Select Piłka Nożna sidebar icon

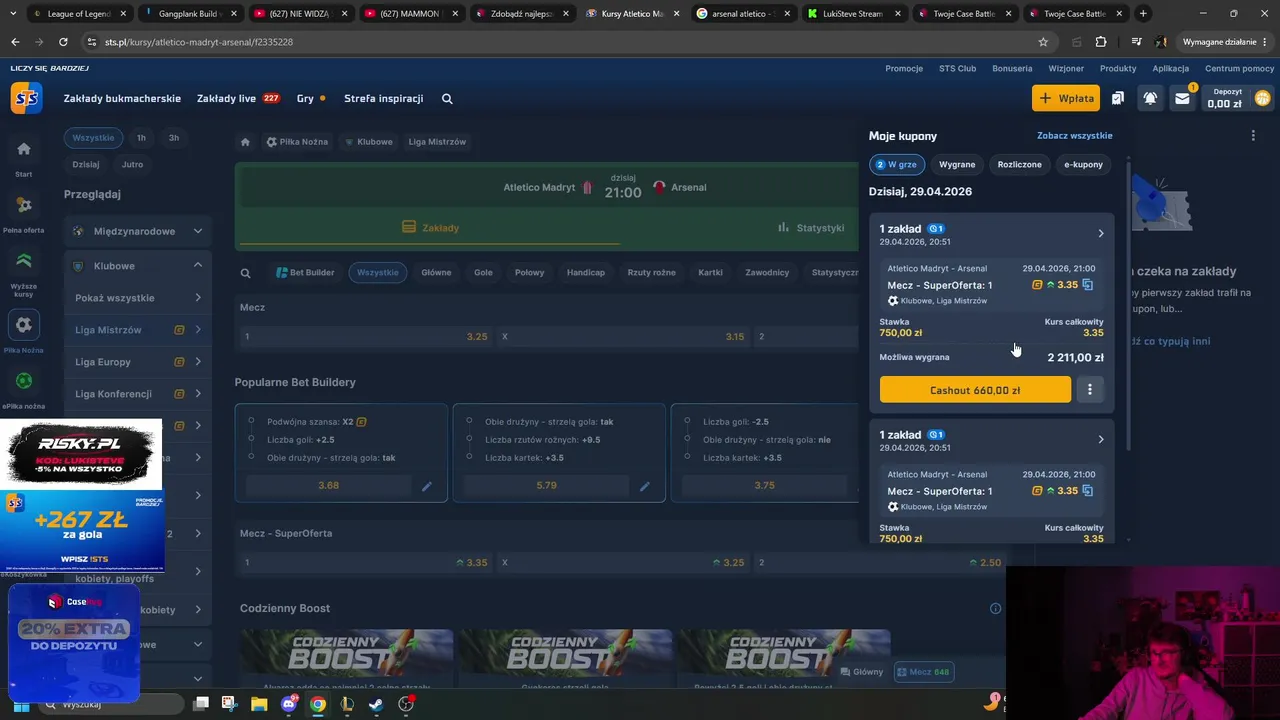24,325
